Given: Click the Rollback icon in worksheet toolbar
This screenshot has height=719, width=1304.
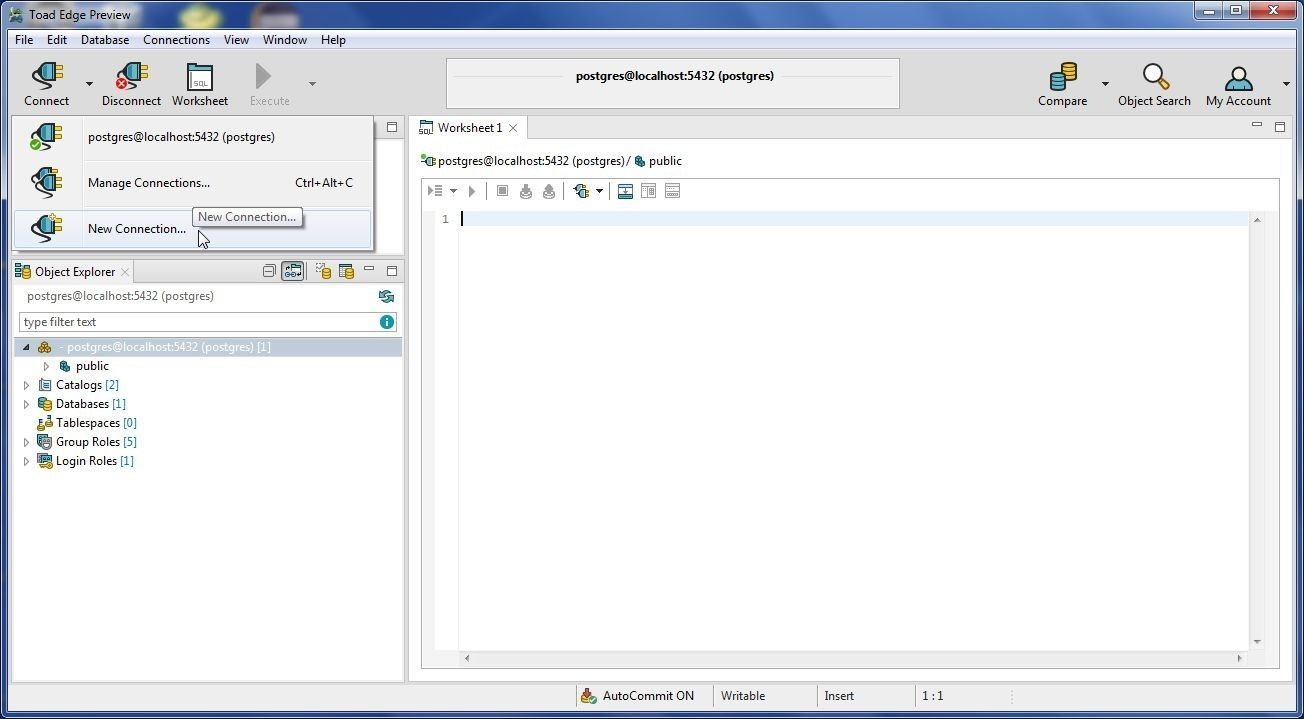Looking at the screenshot, I should [x=549, y=191].
